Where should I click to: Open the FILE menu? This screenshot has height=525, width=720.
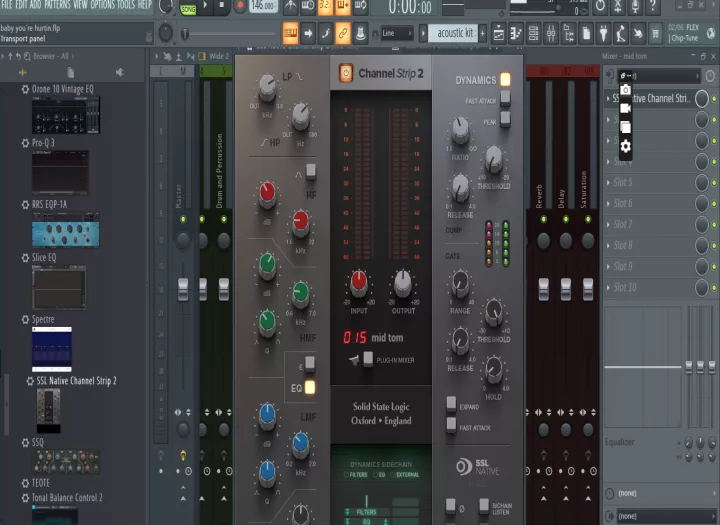[x=7, y=5]
